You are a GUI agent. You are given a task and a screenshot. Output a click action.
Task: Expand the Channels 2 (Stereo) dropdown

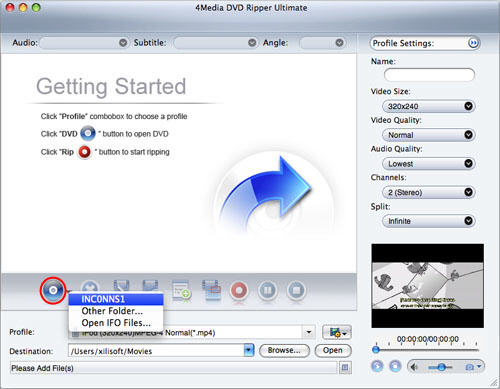(429, 192)
